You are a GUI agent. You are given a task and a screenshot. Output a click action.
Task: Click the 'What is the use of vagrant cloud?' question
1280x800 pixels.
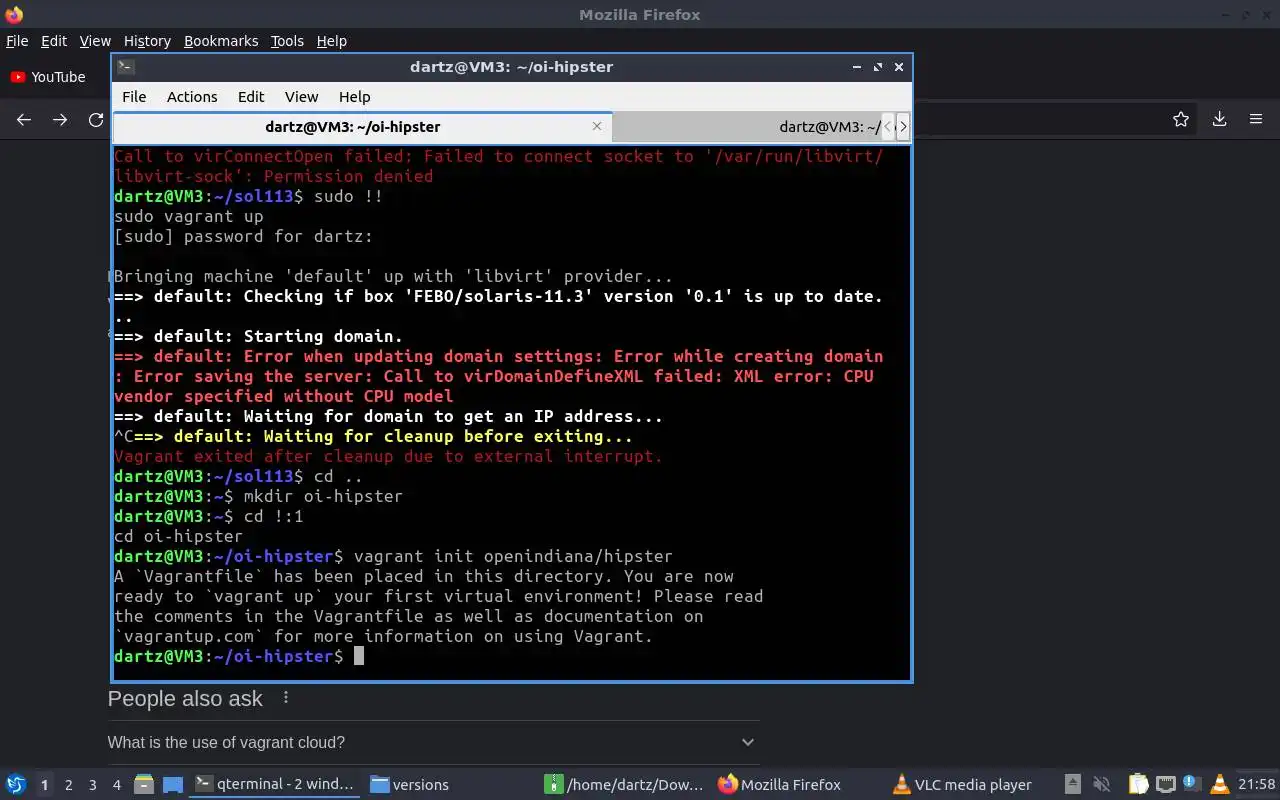coord(226,742)
